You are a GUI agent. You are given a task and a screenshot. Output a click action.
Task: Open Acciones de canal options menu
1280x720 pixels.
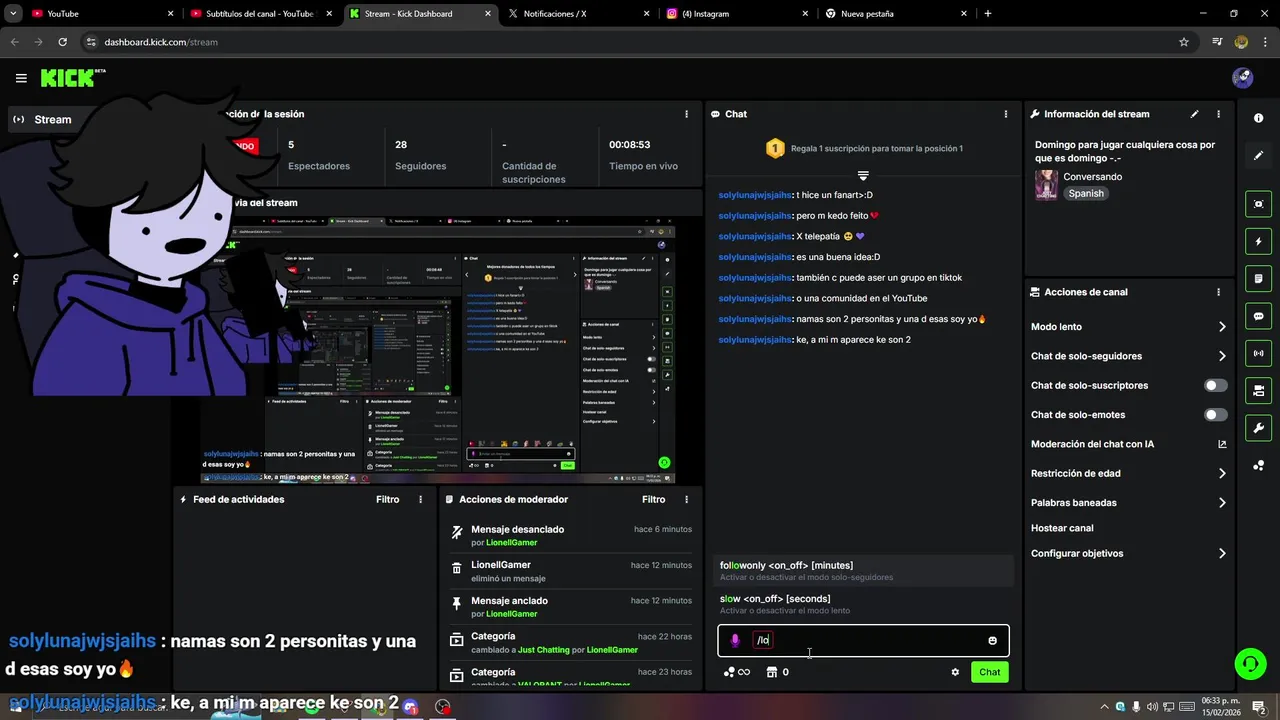click(1218, 292)
